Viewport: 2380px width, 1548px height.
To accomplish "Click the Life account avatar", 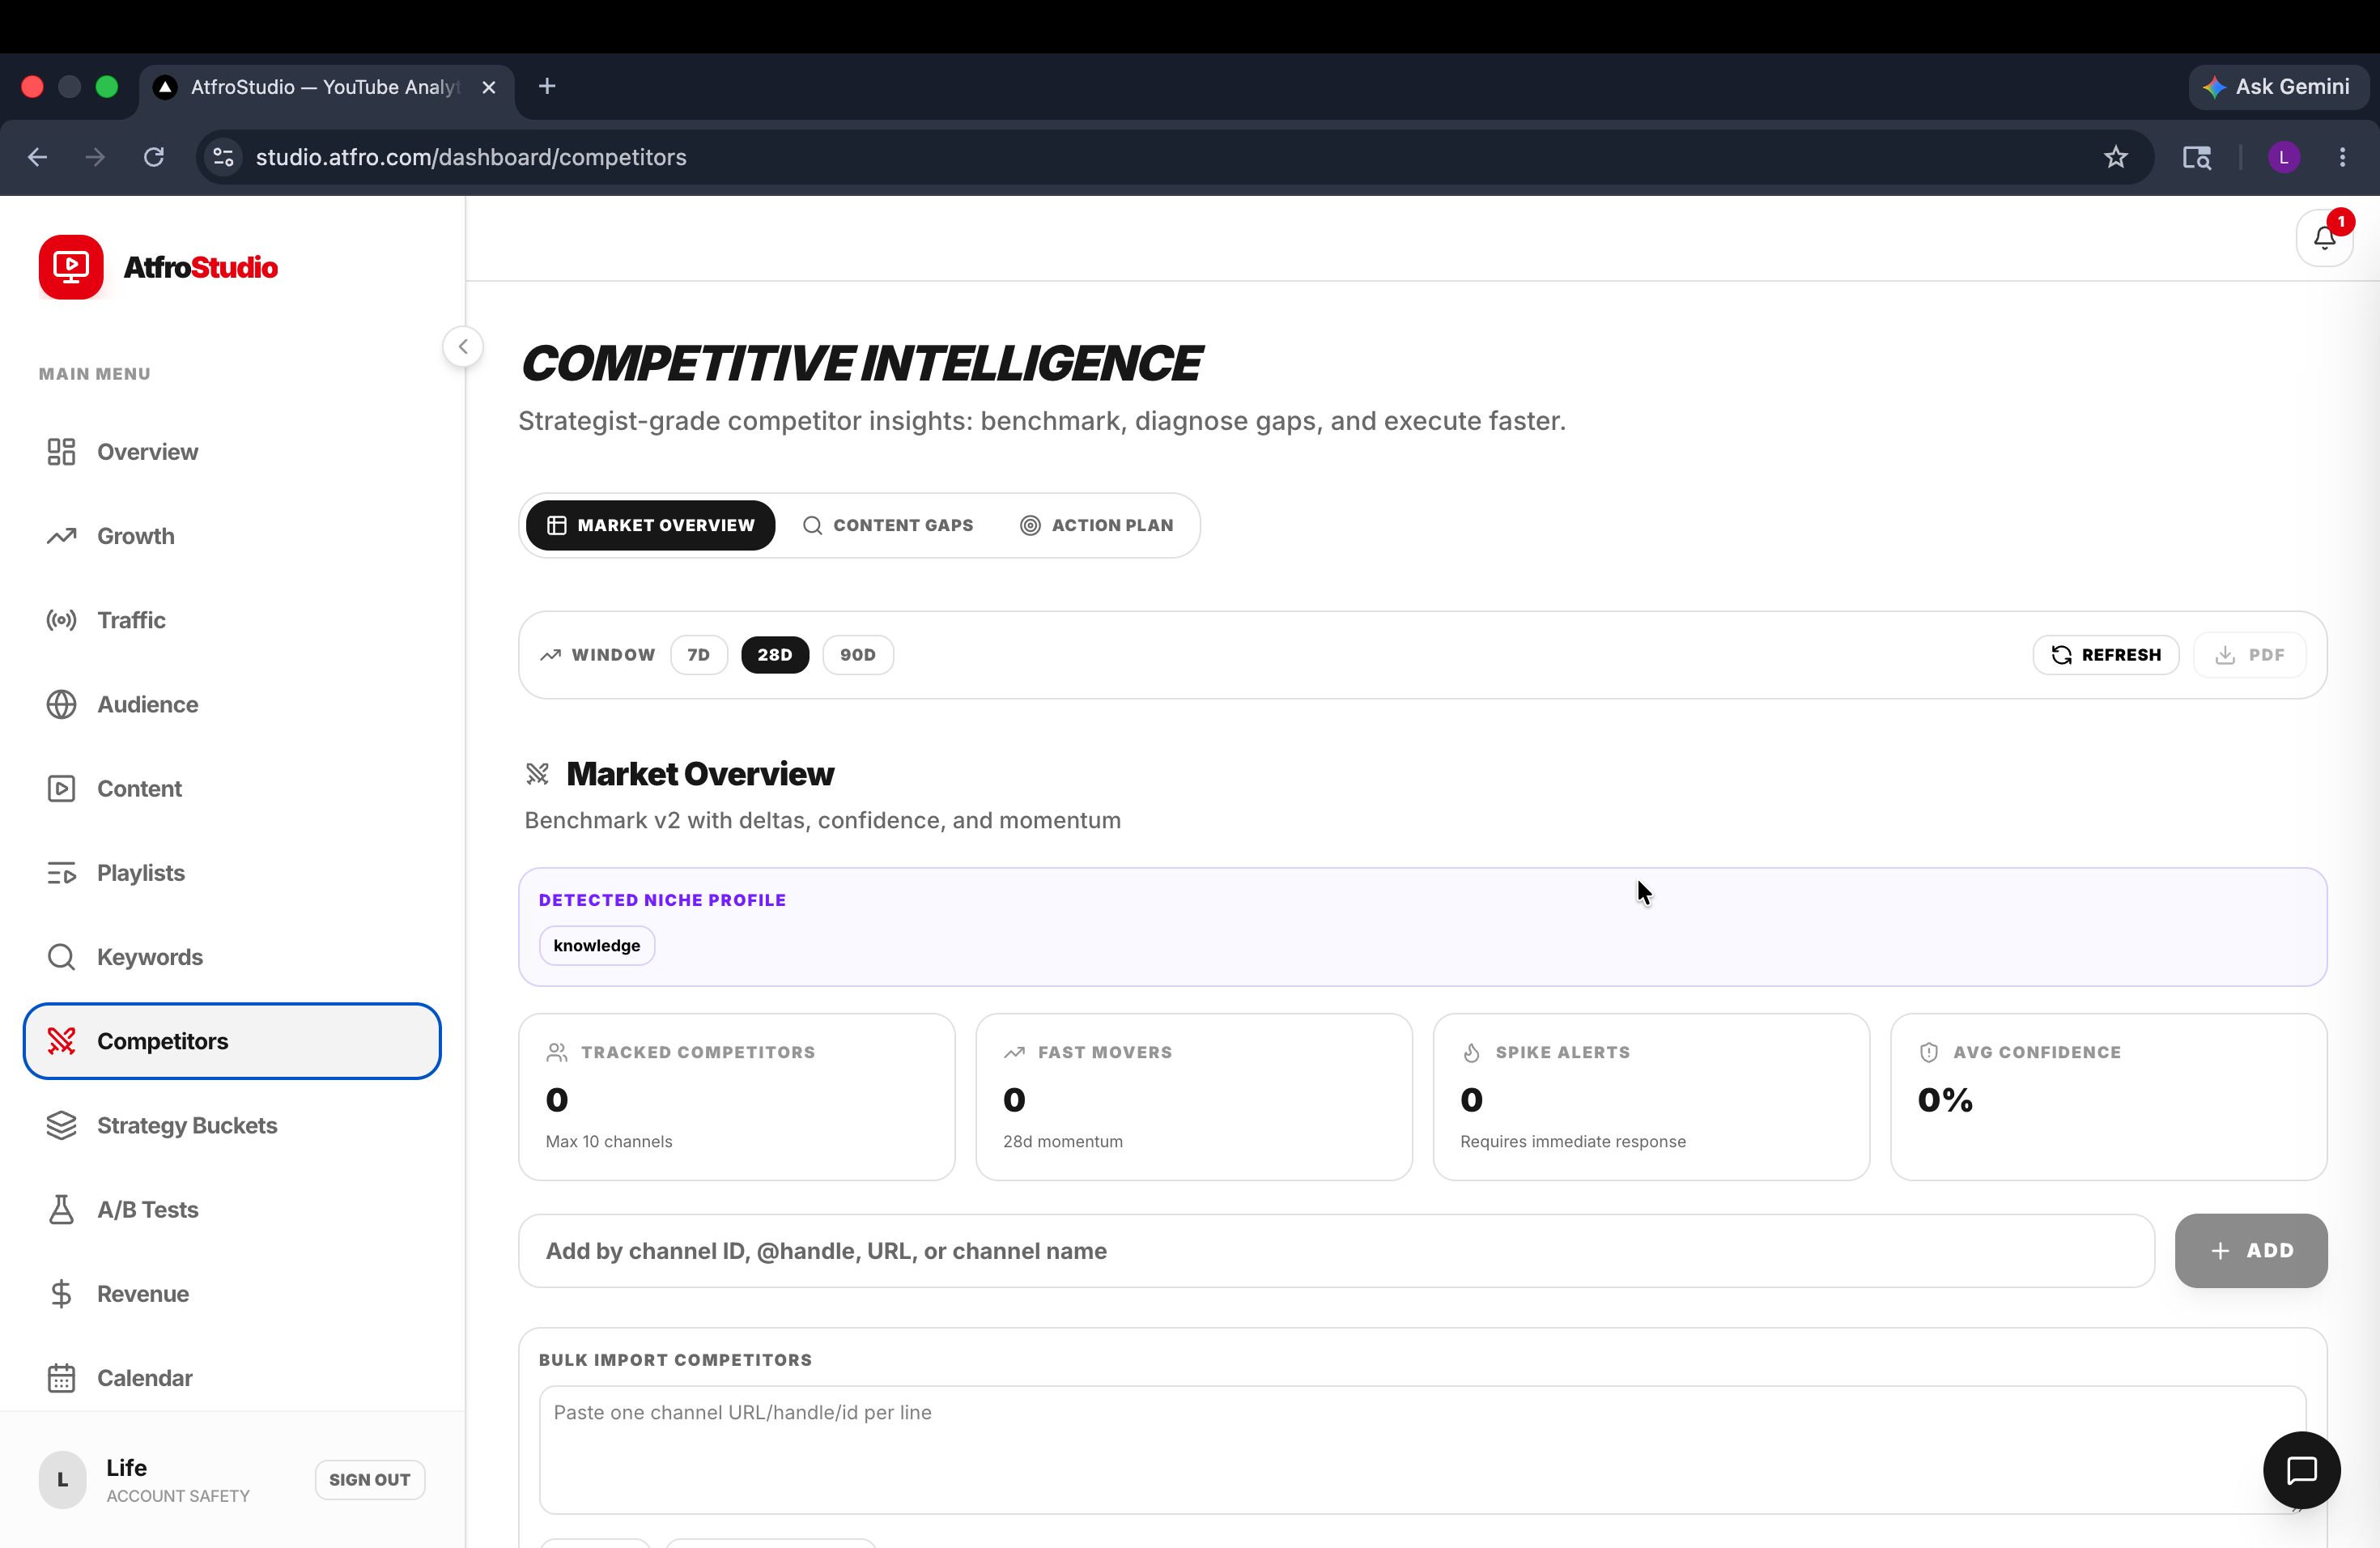I will (x=63, y=1480).
